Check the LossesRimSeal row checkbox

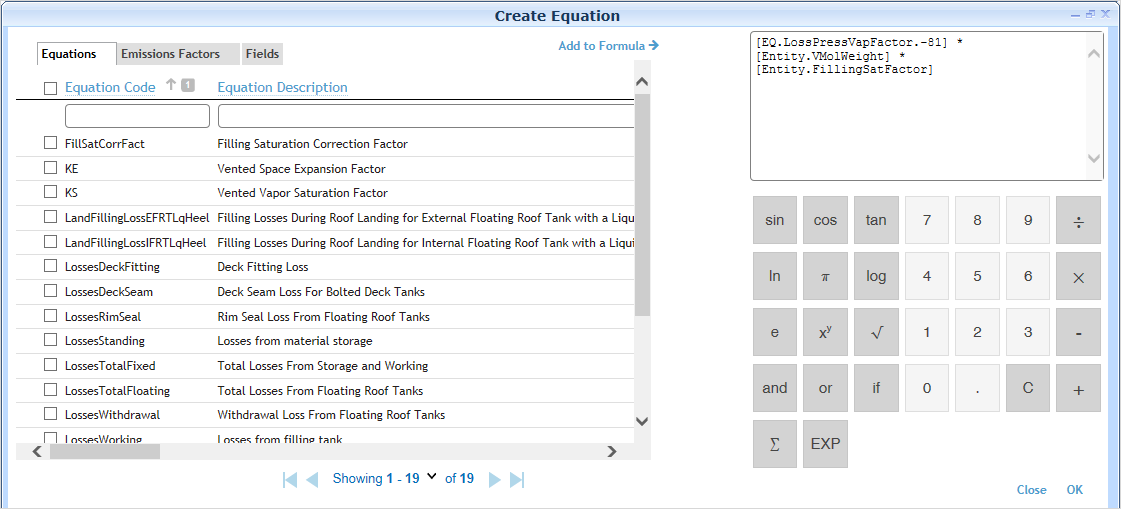pyautogui.click(x=50, y=315)
